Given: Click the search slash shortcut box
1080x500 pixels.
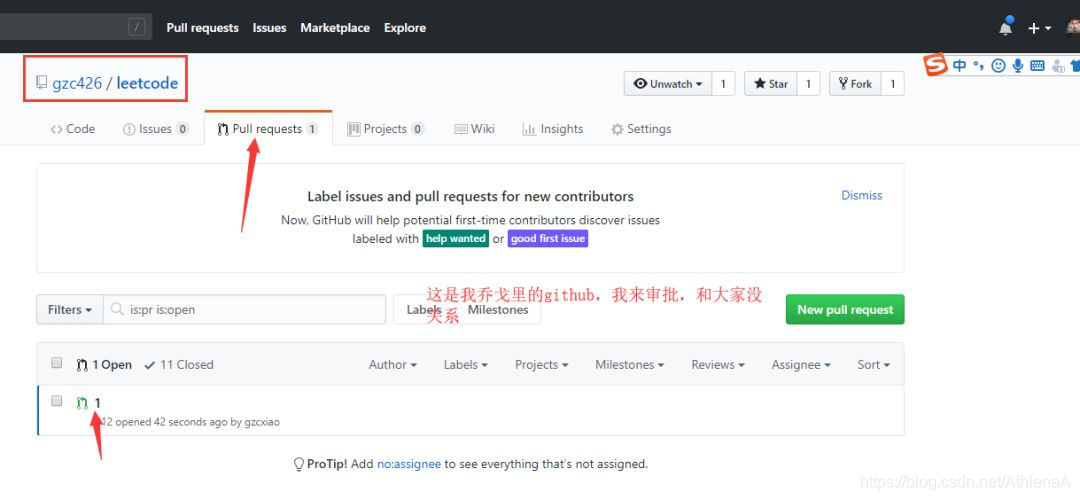Looking at the screenshot, I should click(x=137, y=28).
